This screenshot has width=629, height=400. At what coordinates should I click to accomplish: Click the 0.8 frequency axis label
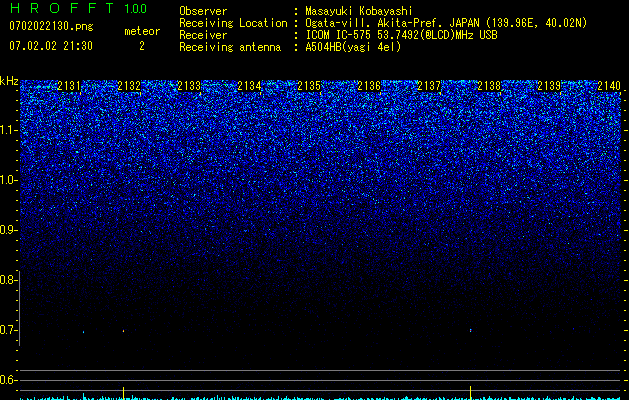click(x=8, y=280)
